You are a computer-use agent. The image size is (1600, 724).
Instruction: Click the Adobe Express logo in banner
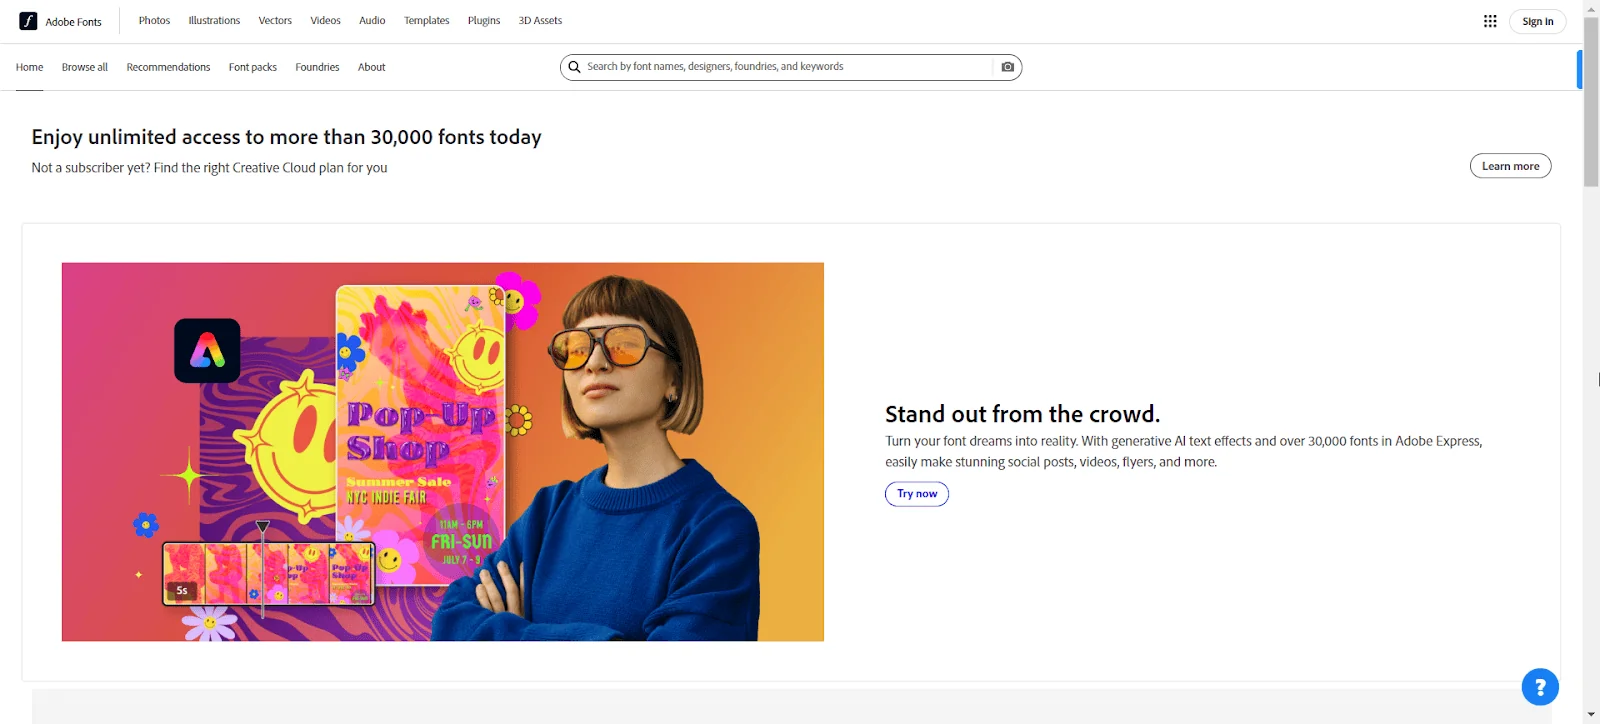[207, 351]
